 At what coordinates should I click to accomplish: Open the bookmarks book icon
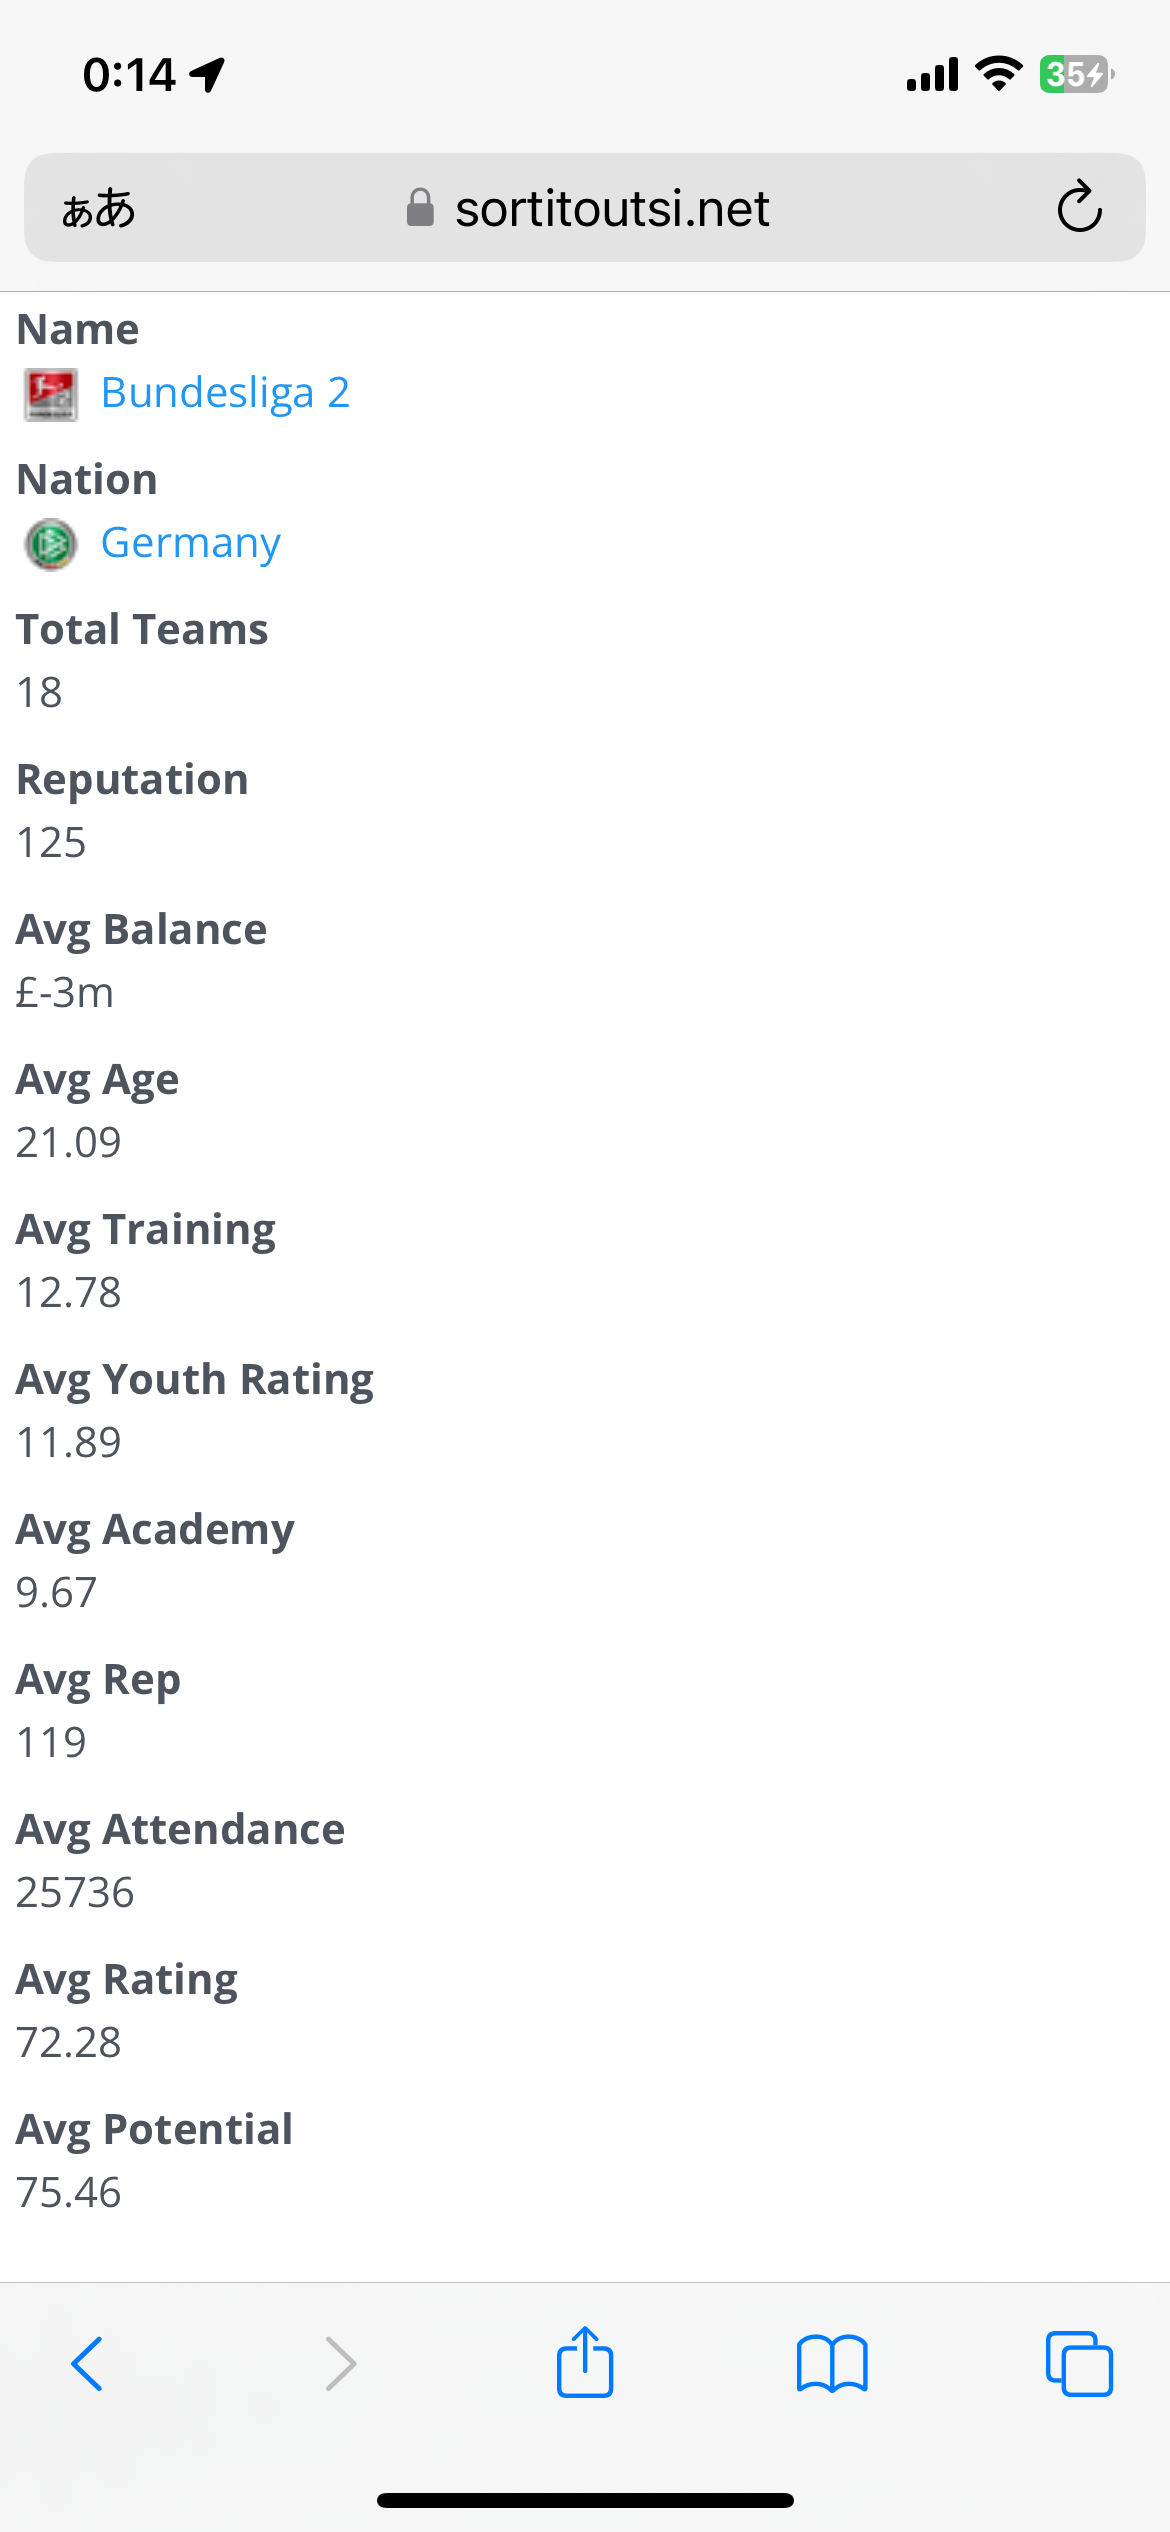[x=832, y=2364]
